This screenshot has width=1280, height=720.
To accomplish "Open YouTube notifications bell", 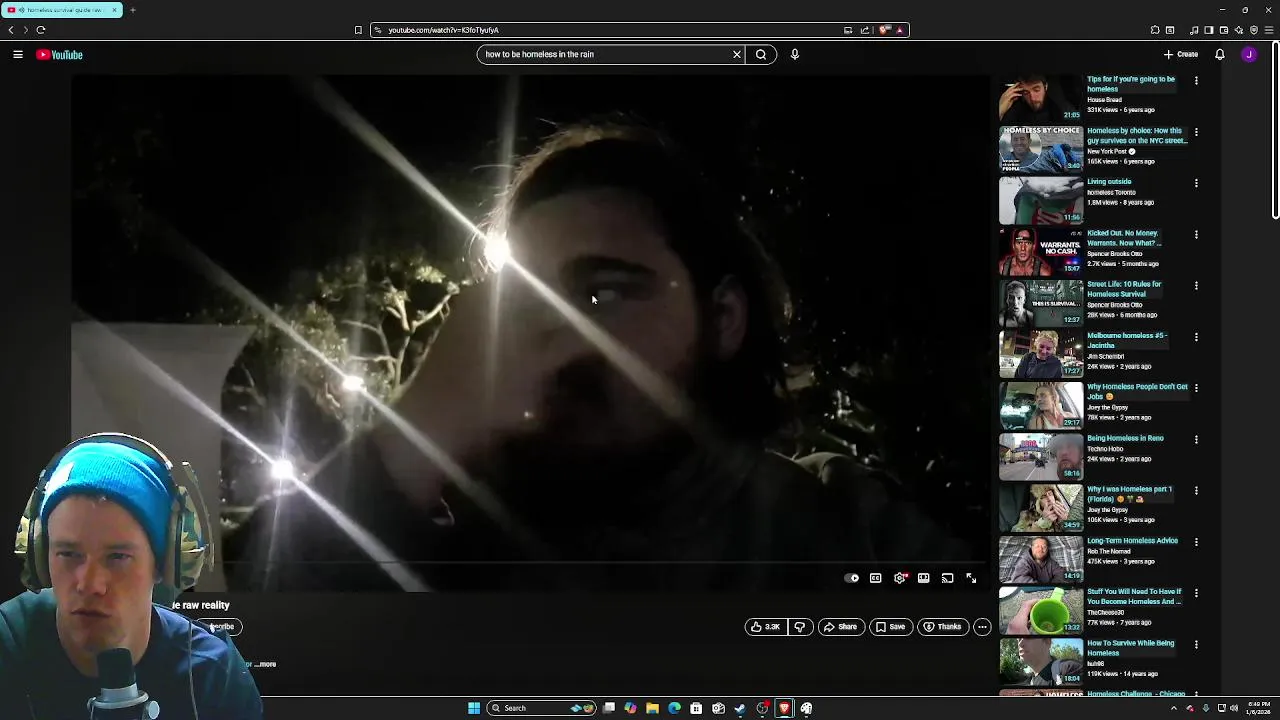I will coord(1220,54).
